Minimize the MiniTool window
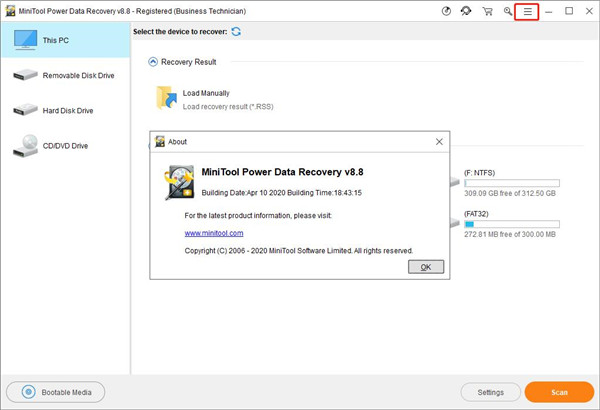Image resolution: width=600 pixels, height=410 pixels. tap(549, 11)
